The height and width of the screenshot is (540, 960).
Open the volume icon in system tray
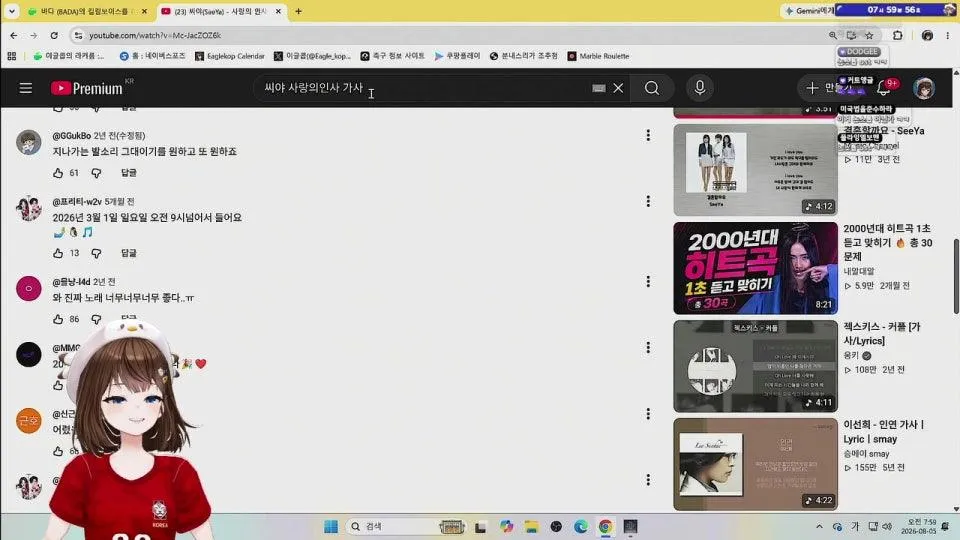887,527
